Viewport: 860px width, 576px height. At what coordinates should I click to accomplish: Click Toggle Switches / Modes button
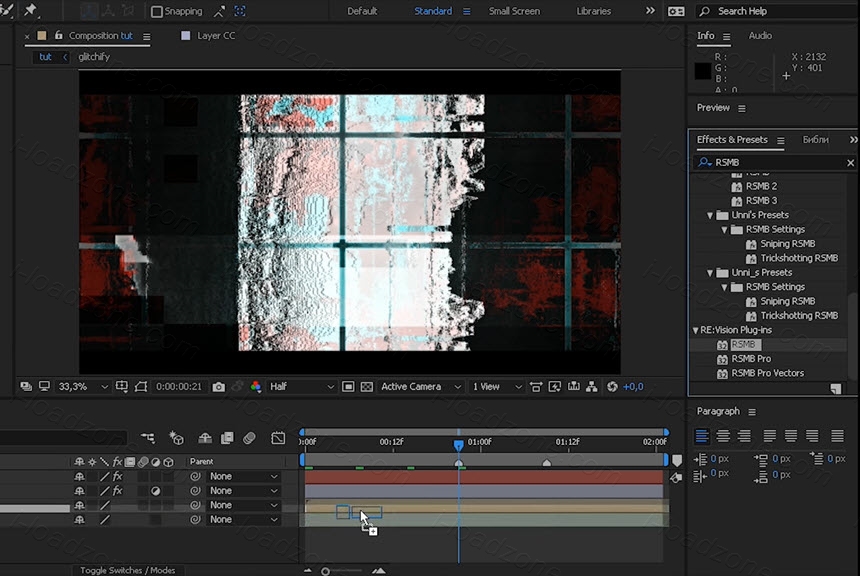pos(128,571)
